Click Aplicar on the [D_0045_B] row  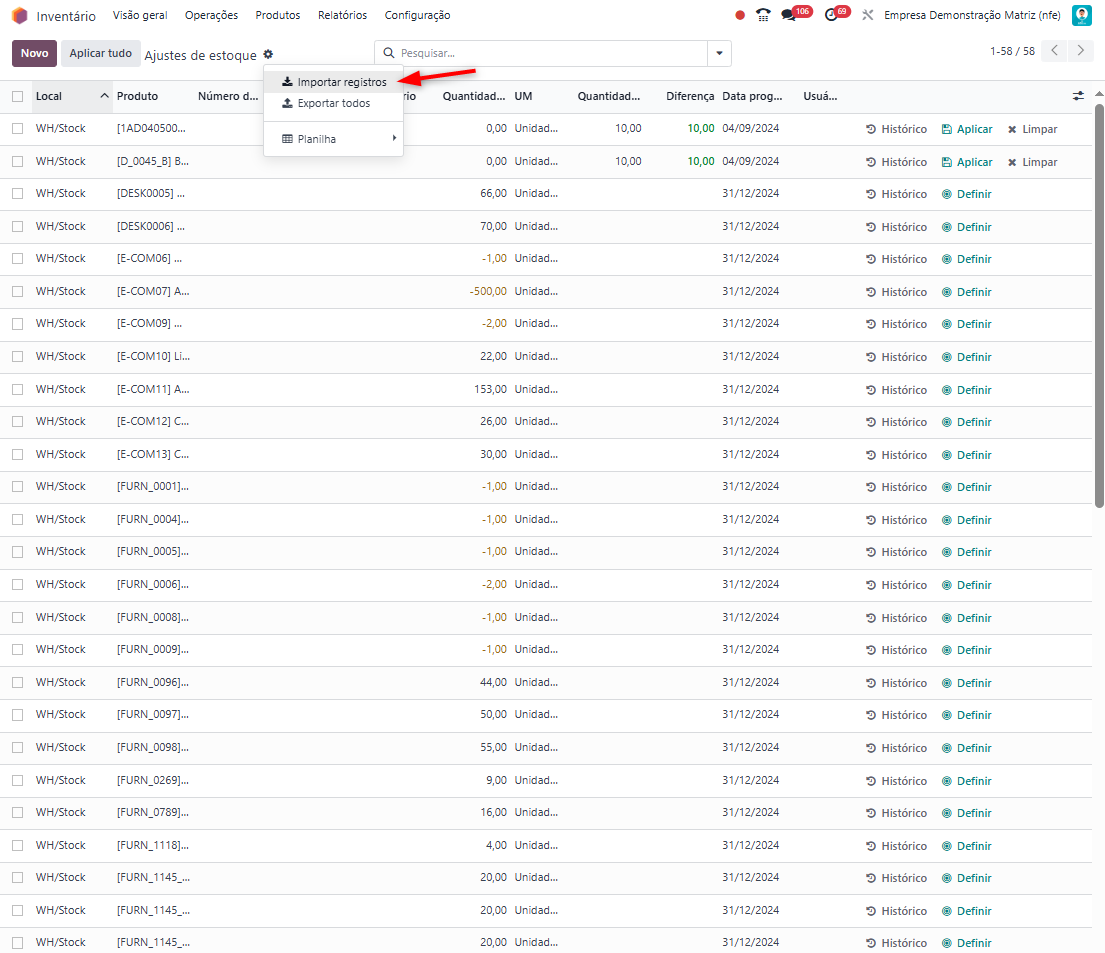967,162
